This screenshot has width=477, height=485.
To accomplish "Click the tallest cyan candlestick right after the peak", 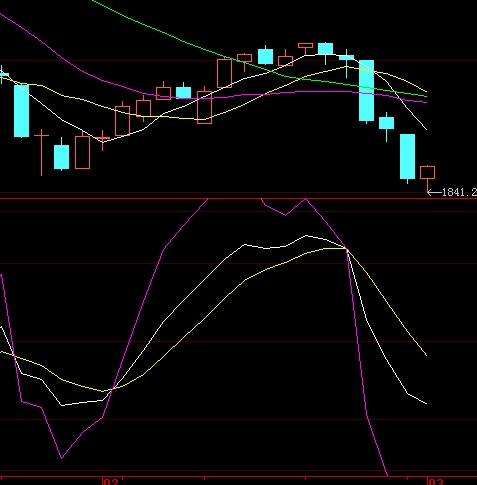I will coord(366,90).
